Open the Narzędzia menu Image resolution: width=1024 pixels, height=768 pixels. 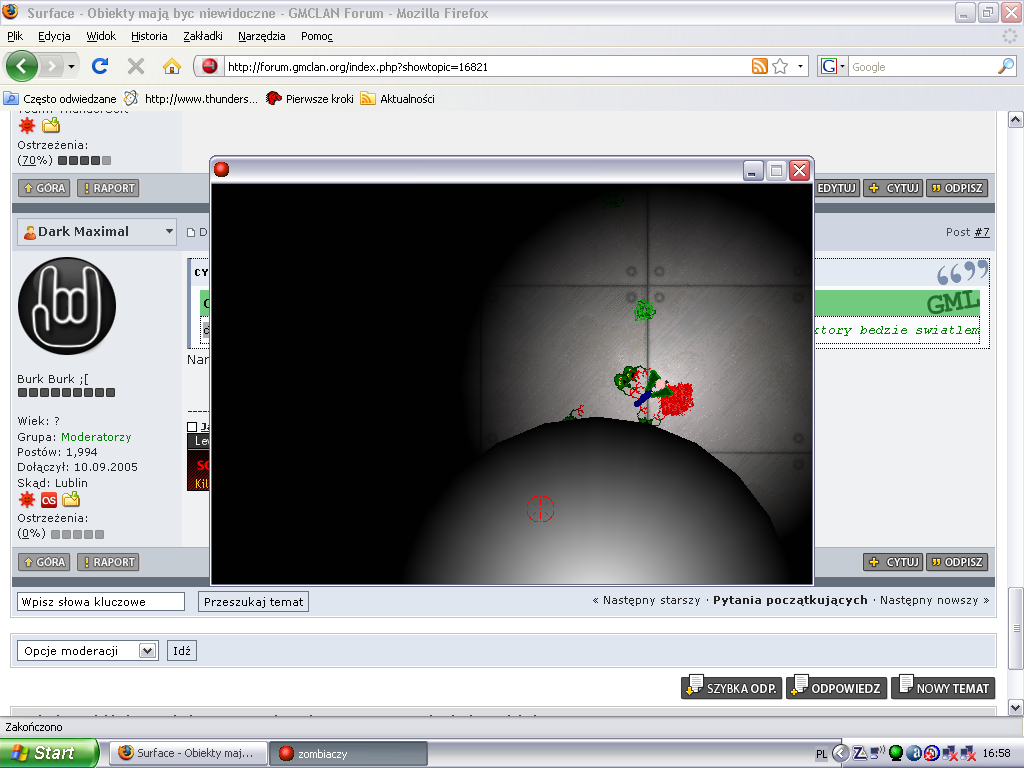point(262,36)
